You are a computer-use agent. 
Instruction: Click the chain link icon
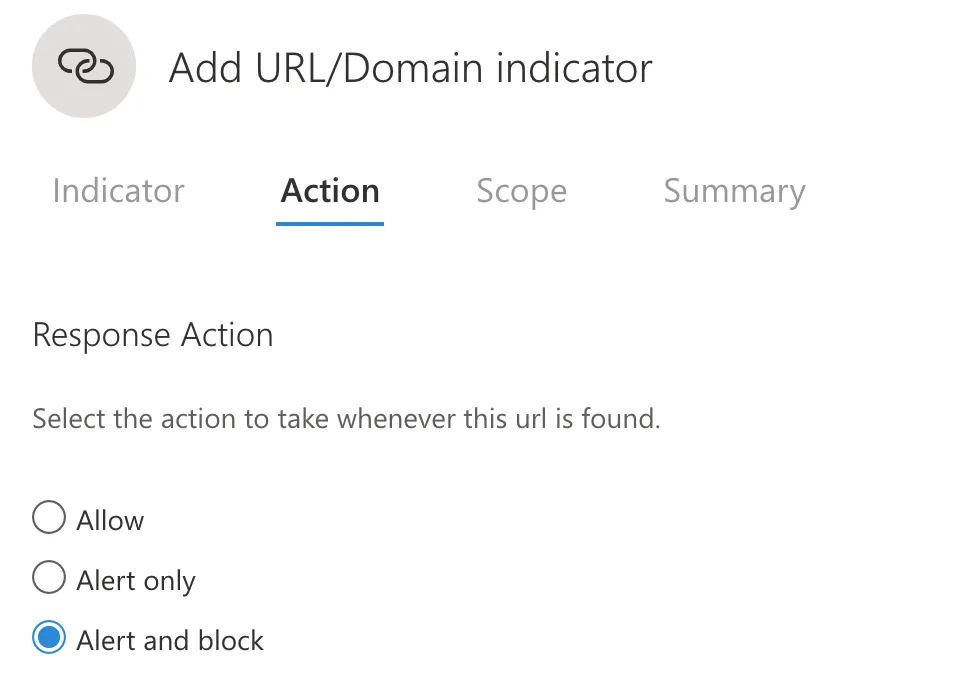pos(85,67)
